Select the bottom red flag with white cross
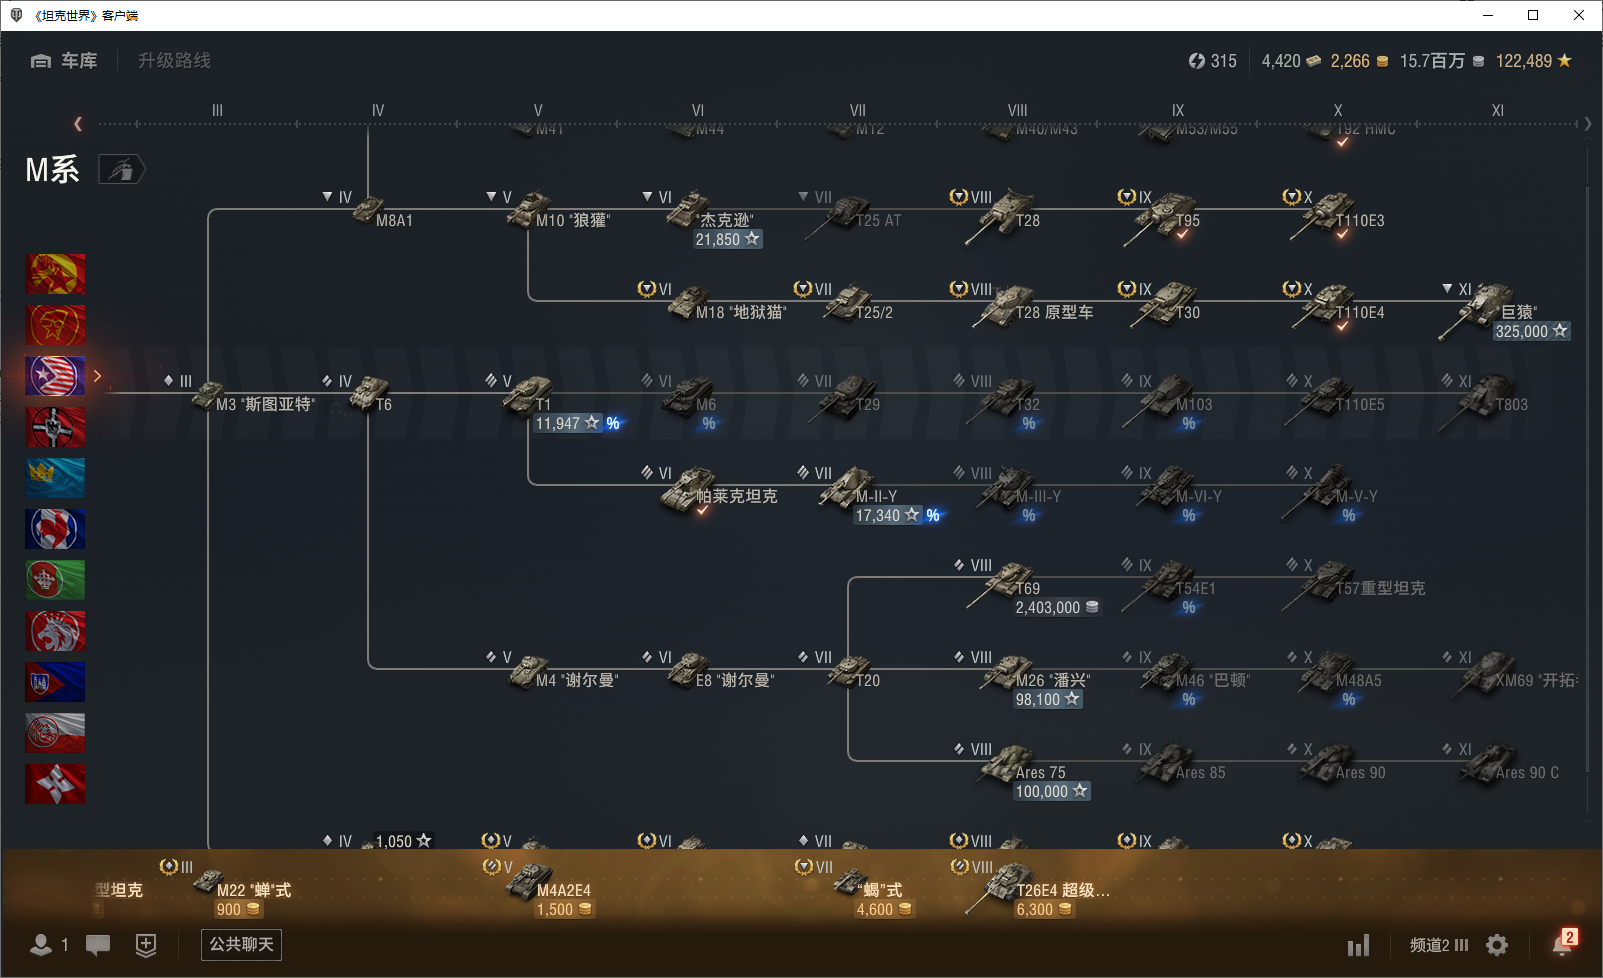Viewport: 1603px width, 978px height. 55,784
